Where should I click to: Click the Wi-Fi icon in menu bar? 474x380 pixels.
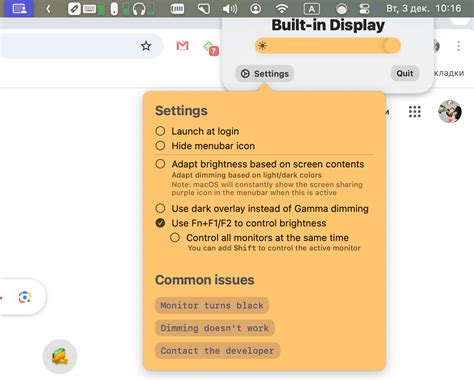282,8
